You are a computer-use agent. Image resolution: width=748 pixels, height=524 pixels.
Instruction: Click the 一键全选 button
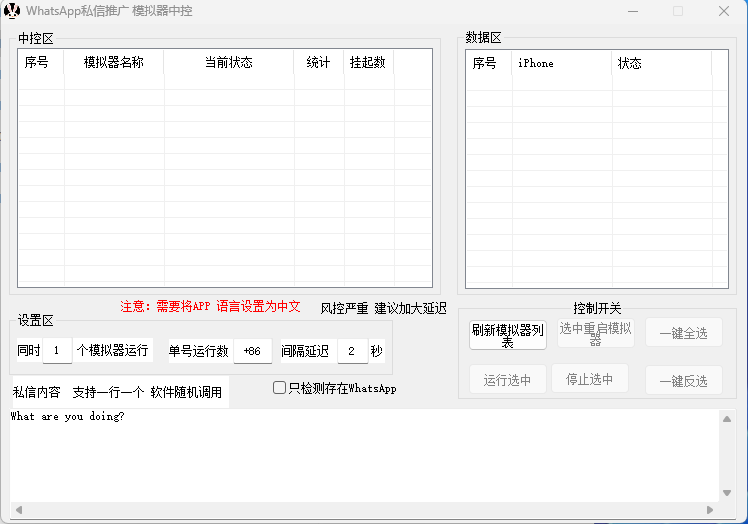(684, 333)
